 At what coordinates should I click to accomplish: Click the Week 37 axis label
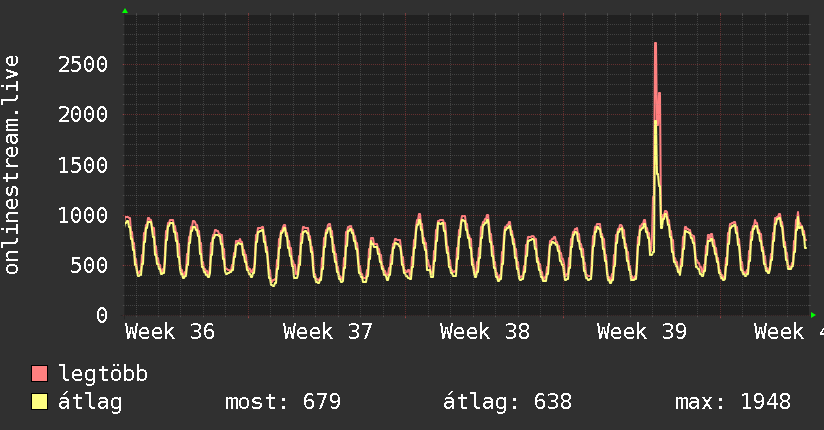point(327,332)
